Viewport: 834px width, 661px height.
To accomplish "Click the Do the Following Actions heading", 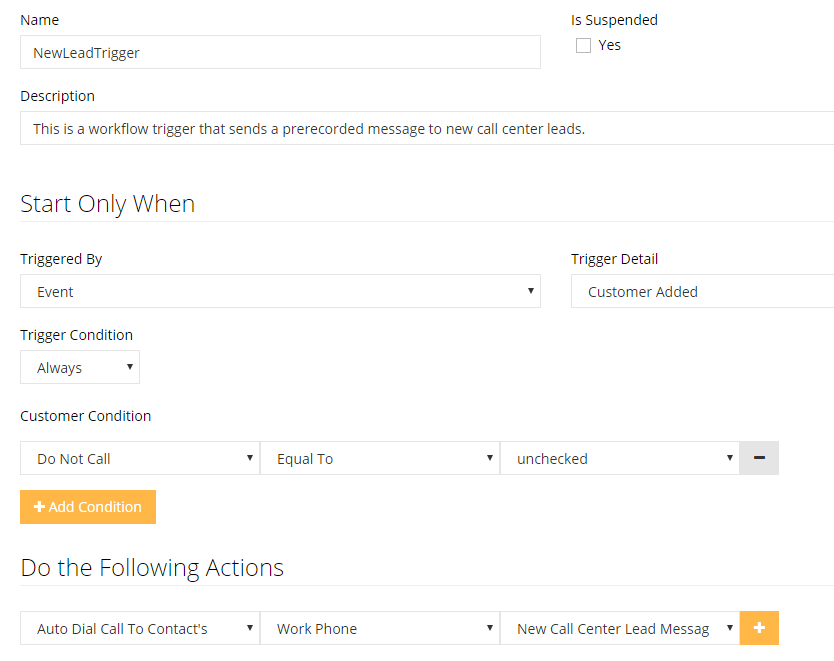I will point(152,567).
